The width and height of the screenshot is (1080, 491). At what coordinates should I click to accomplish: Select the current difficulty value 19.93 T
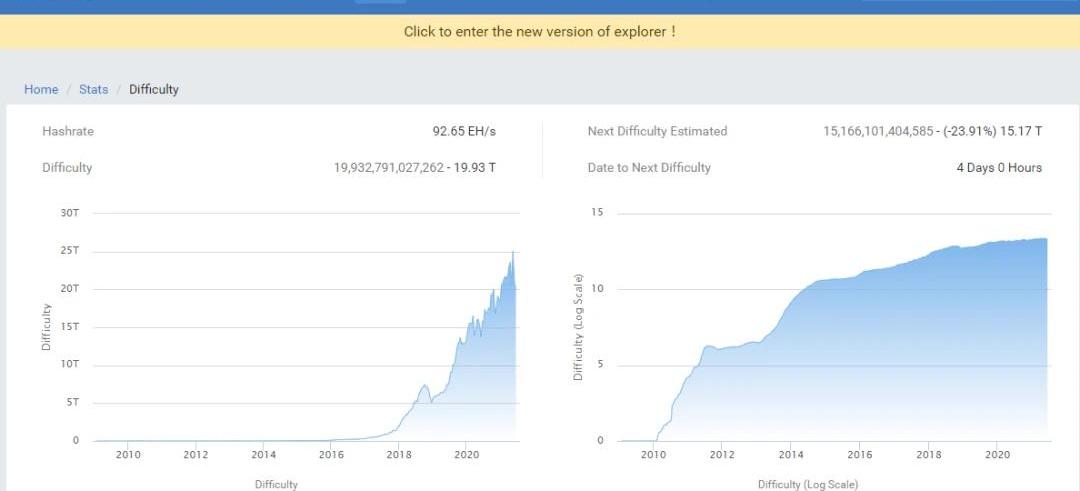click(x=415, y=168)
